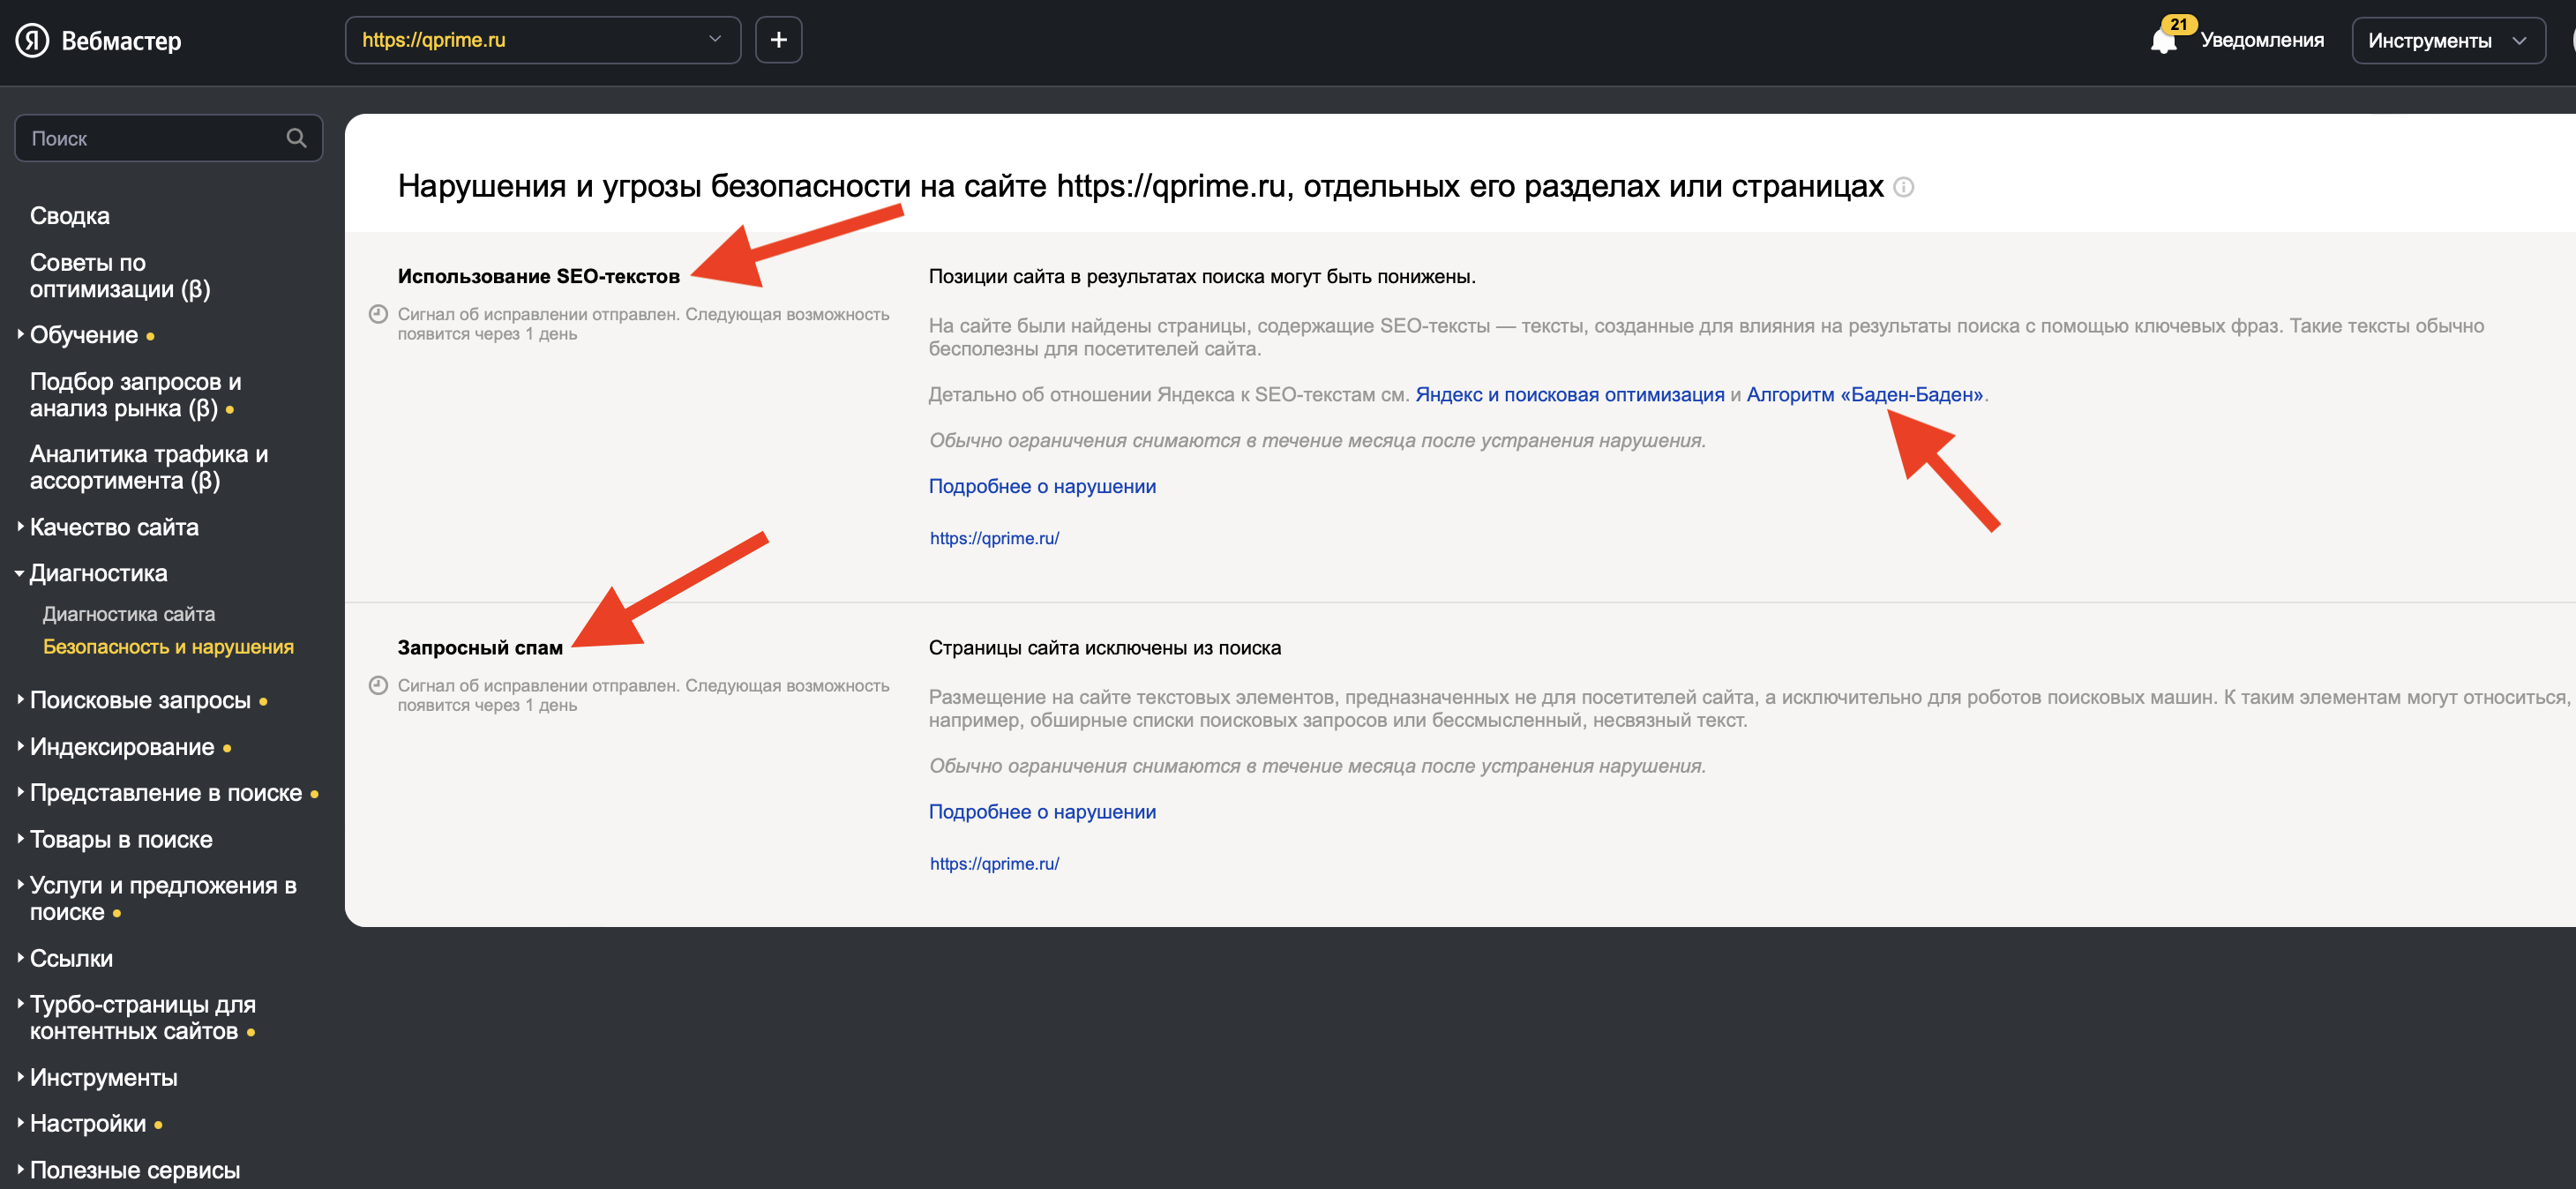Click Подробнее о нарушении under SEO-texts
Screen dimensions: 2576x1189
(1042, 486)
